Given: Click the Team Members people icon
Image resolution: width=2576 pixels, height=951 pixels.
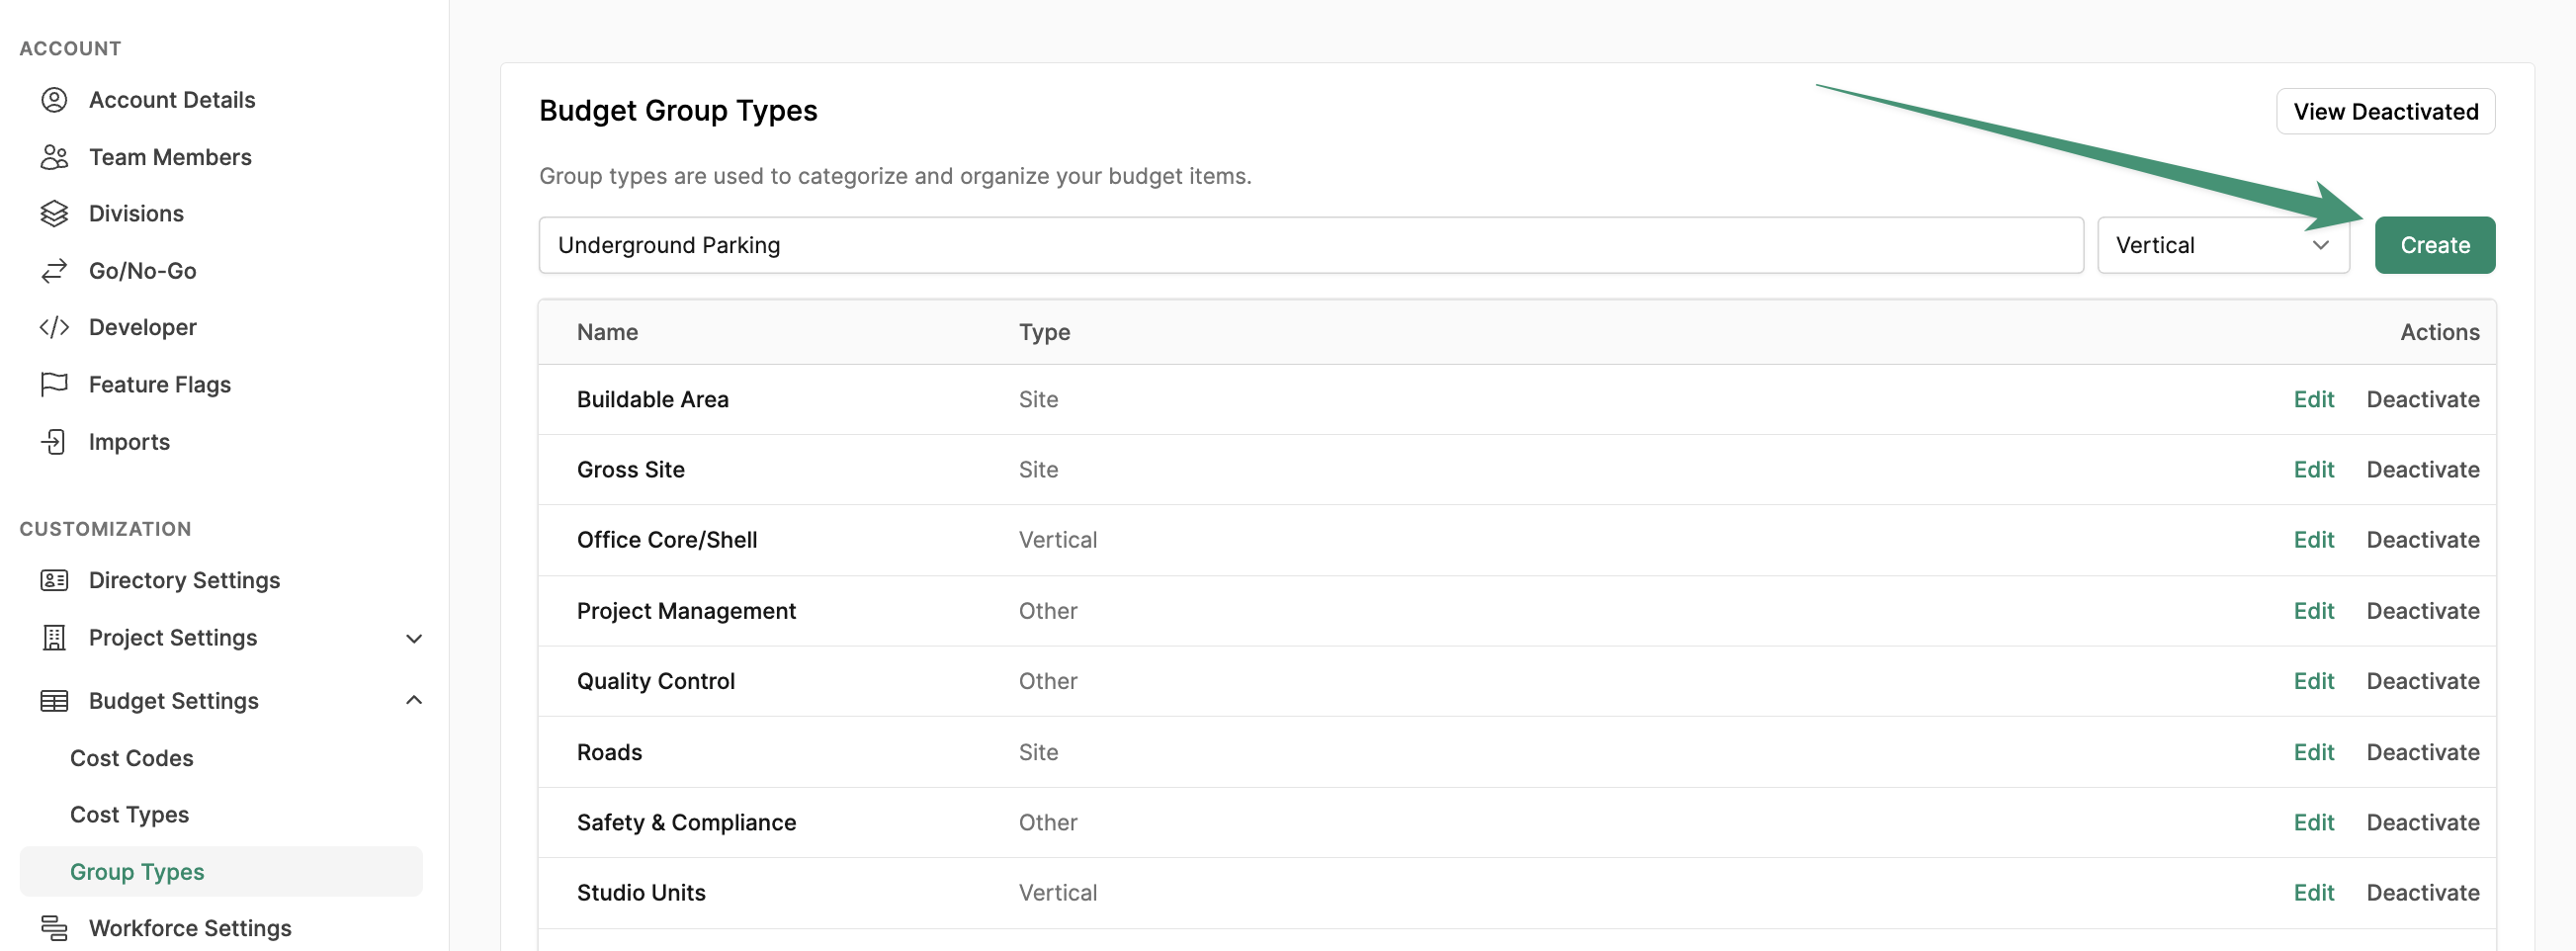Looking at the screenshot, I should coord(54,157).
